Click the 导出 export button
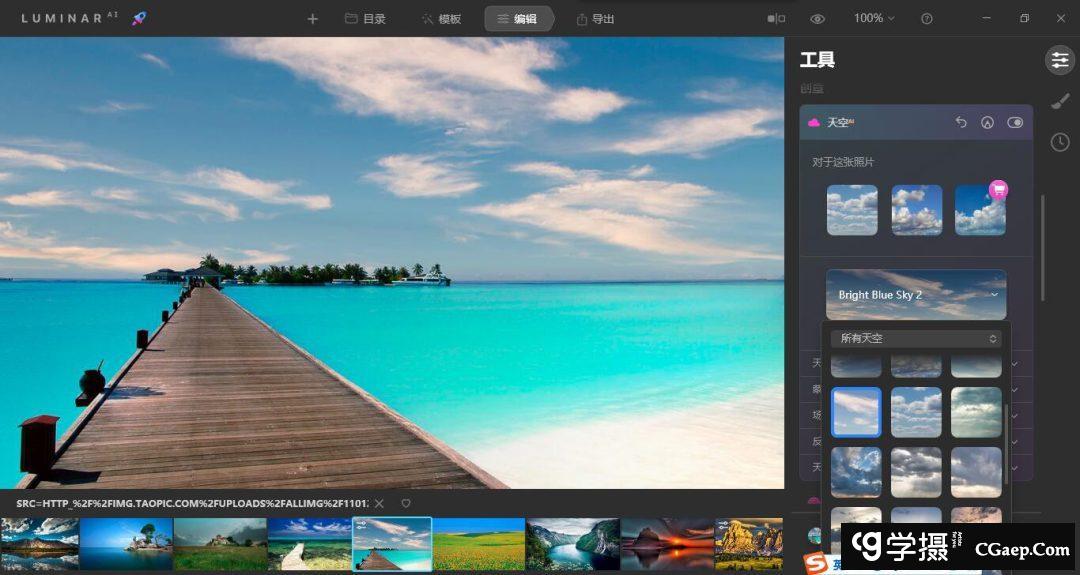Viewport: 1080px width, 575px height. (595, 19)
